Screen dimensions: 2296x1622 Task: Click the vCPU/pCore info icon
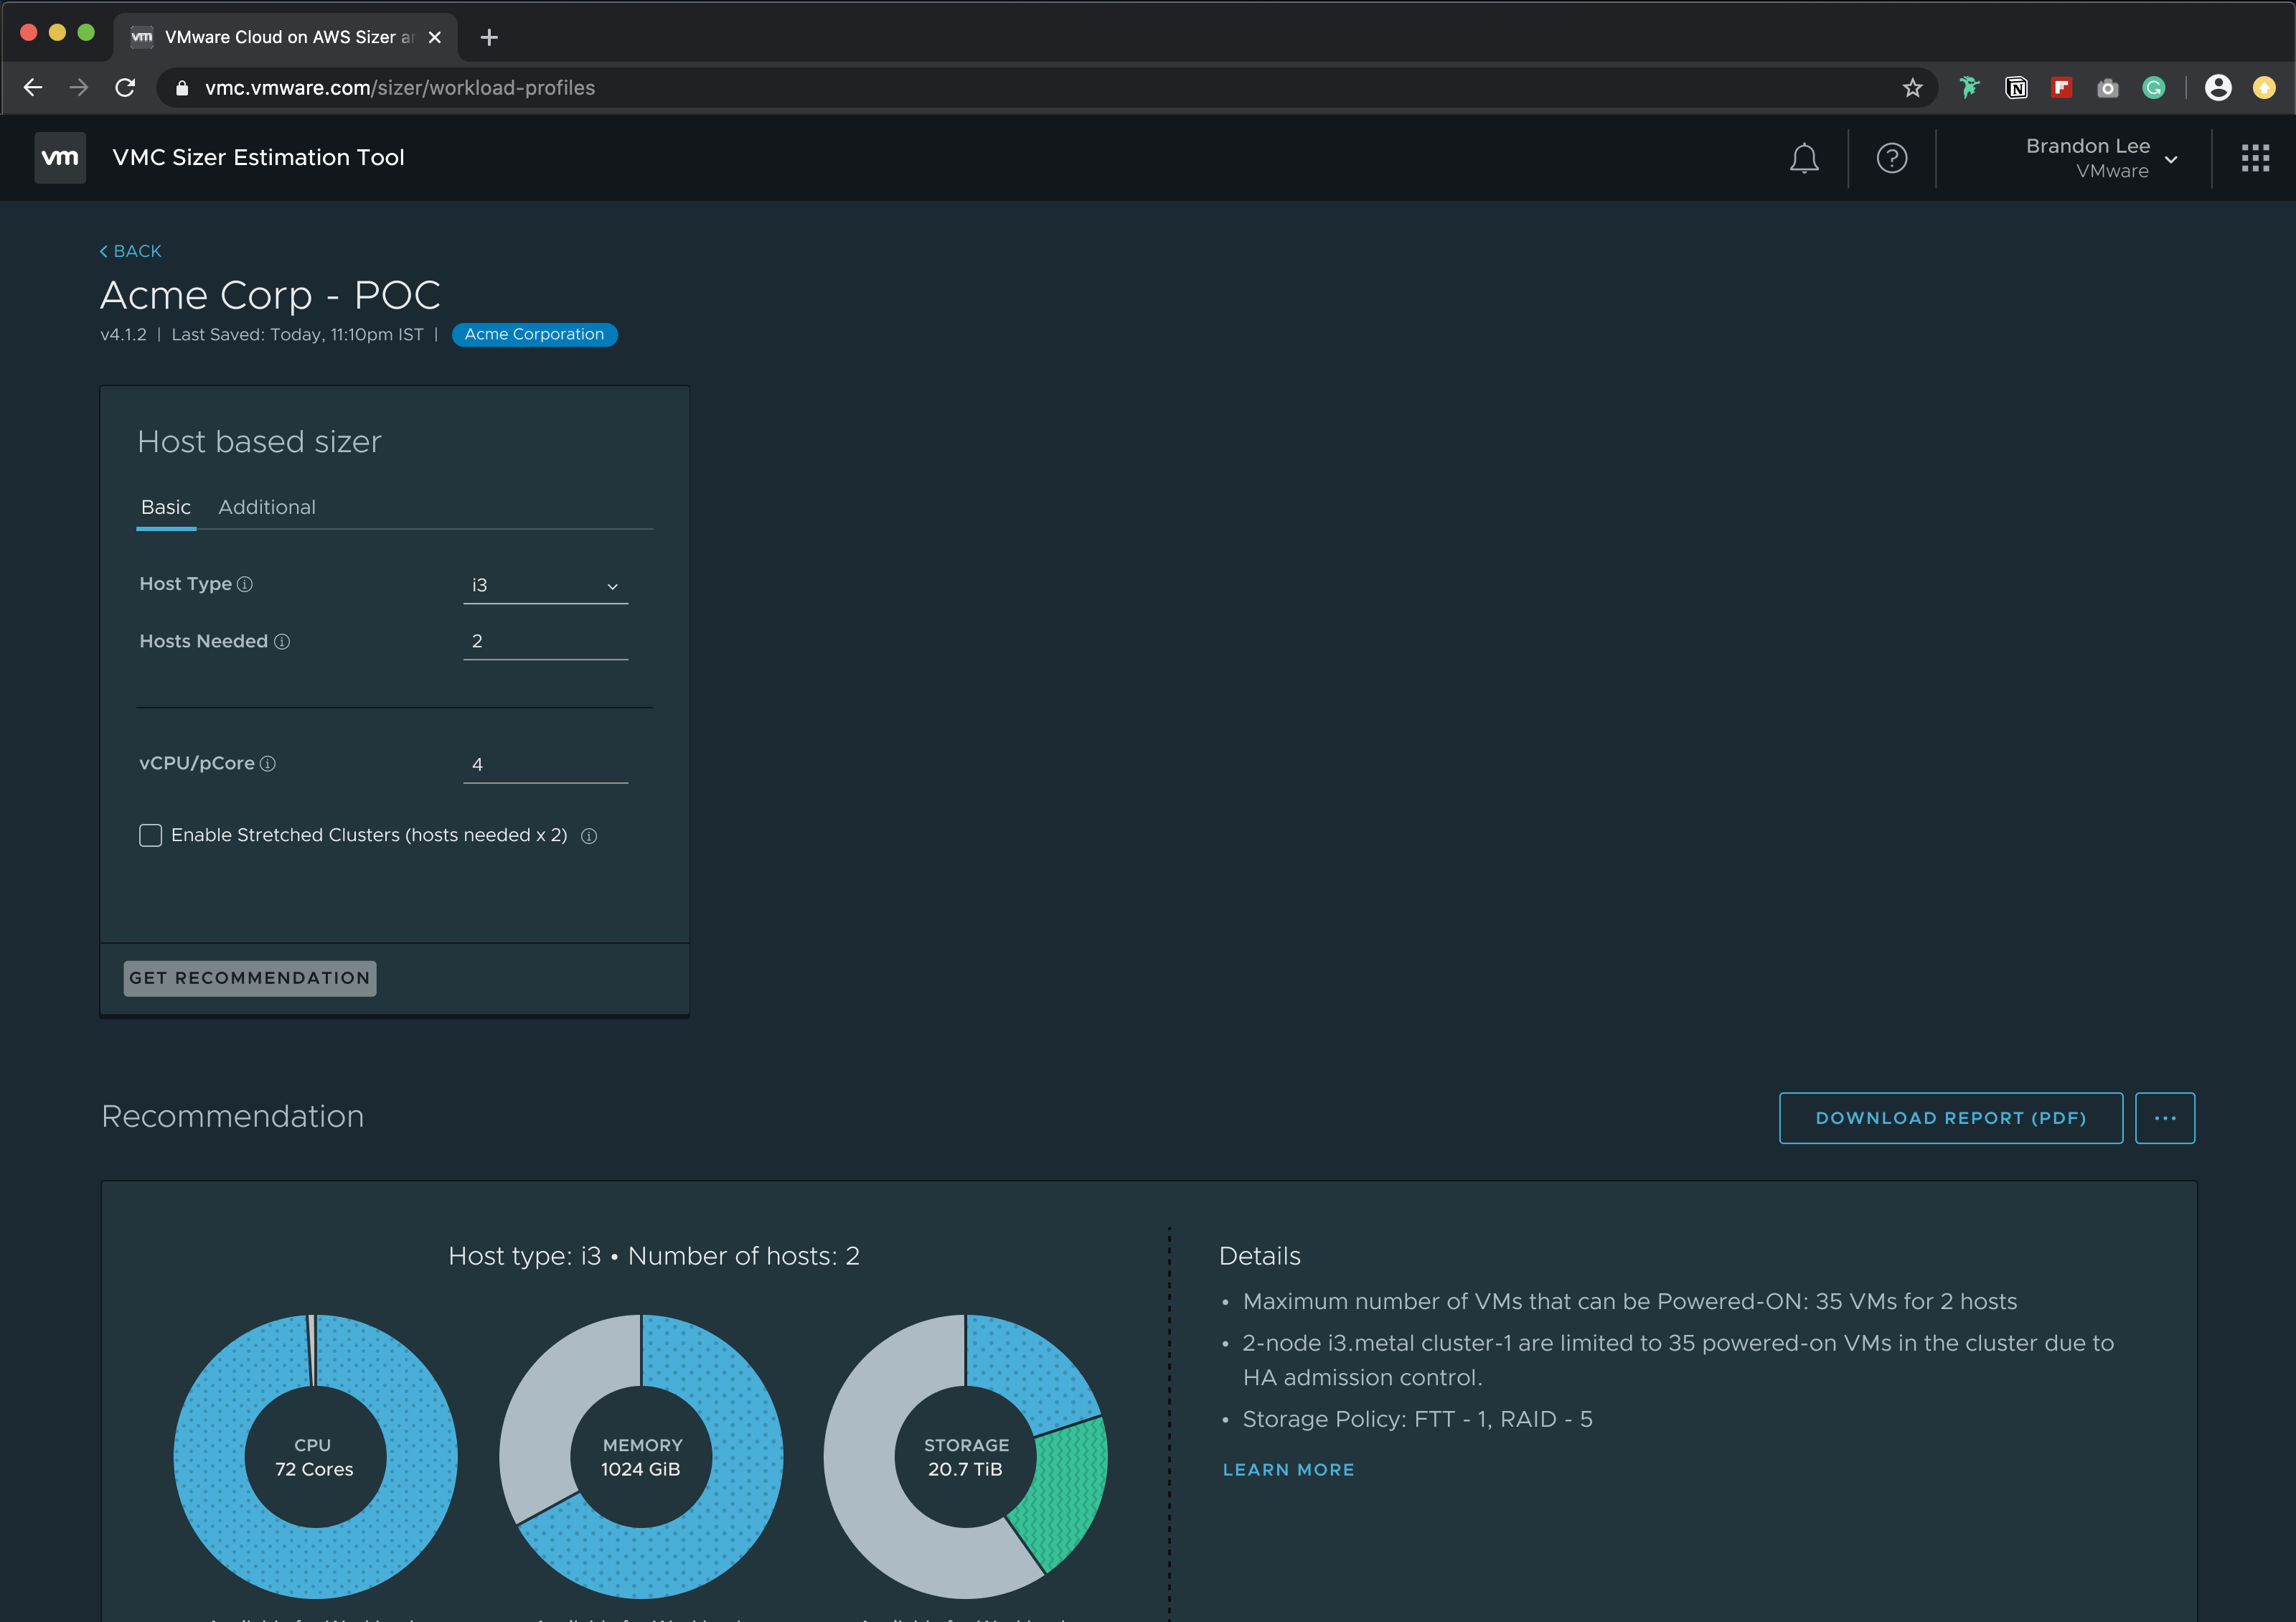[268, 764]
